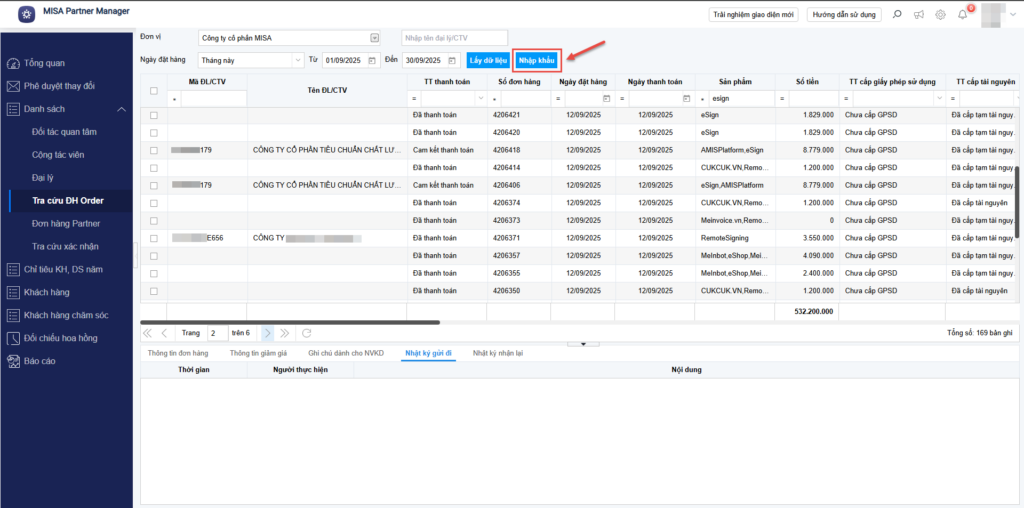Open calendar icon in Ngày đặt hàng filter
The width and height of the screenshot is (1024, 508).
[606, 99]
